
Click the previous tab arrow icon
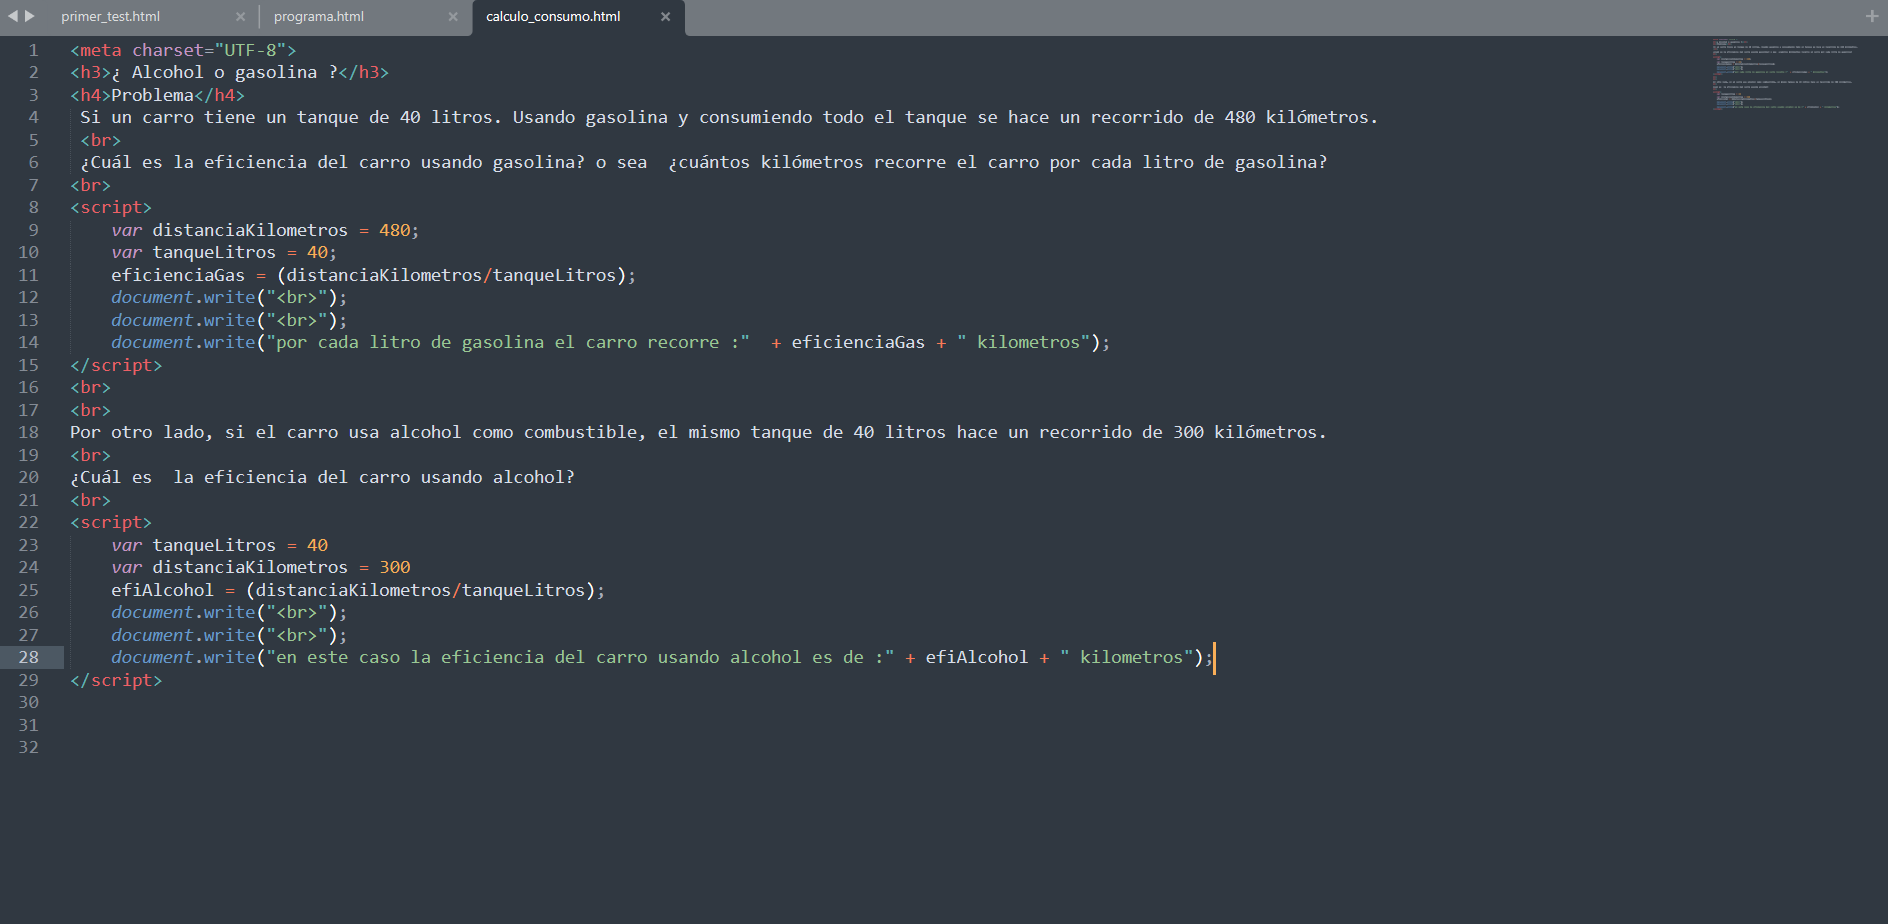tap(12, 16)
